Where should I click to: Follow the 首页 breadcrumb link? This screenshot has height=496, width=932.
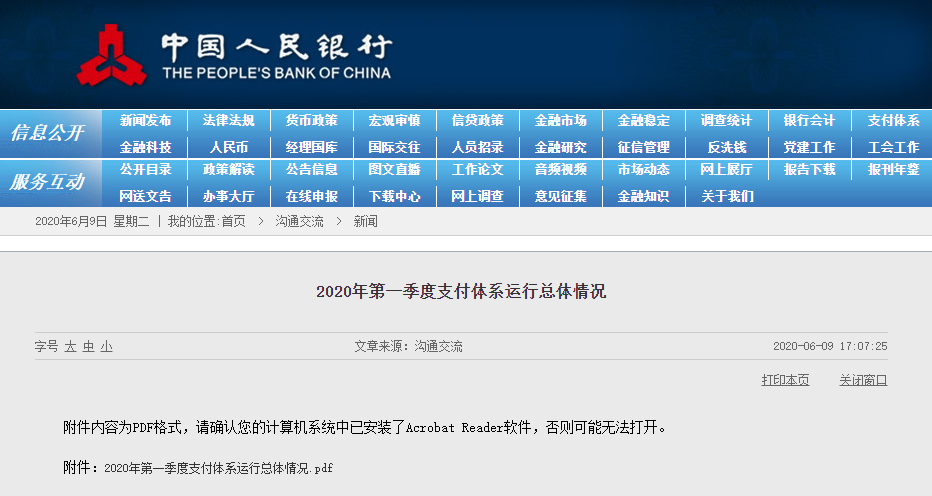coord(234,221)
